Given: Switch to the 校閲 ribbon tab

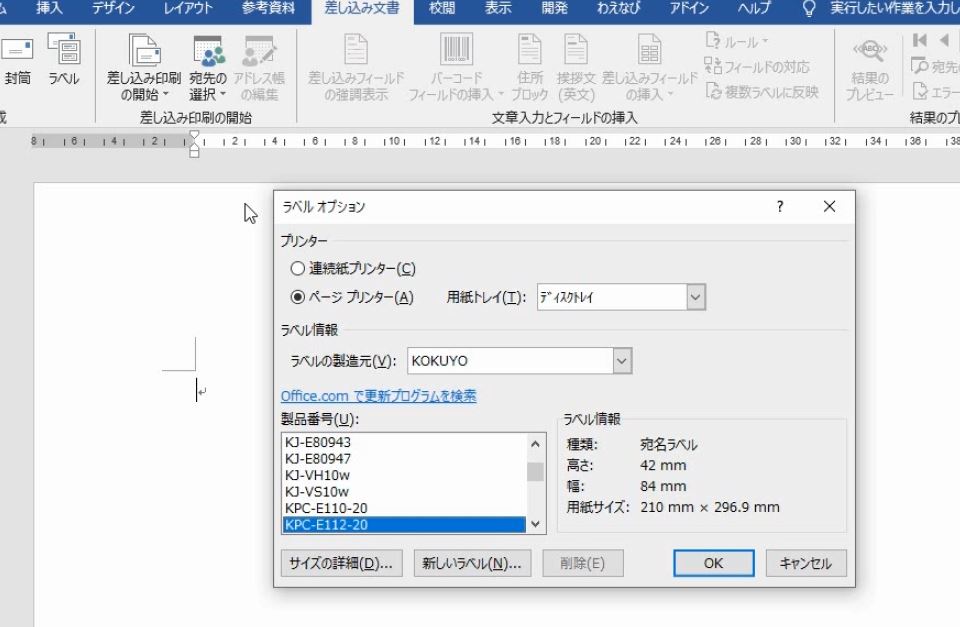Looking at the screenshot, I should pos(441,9).
